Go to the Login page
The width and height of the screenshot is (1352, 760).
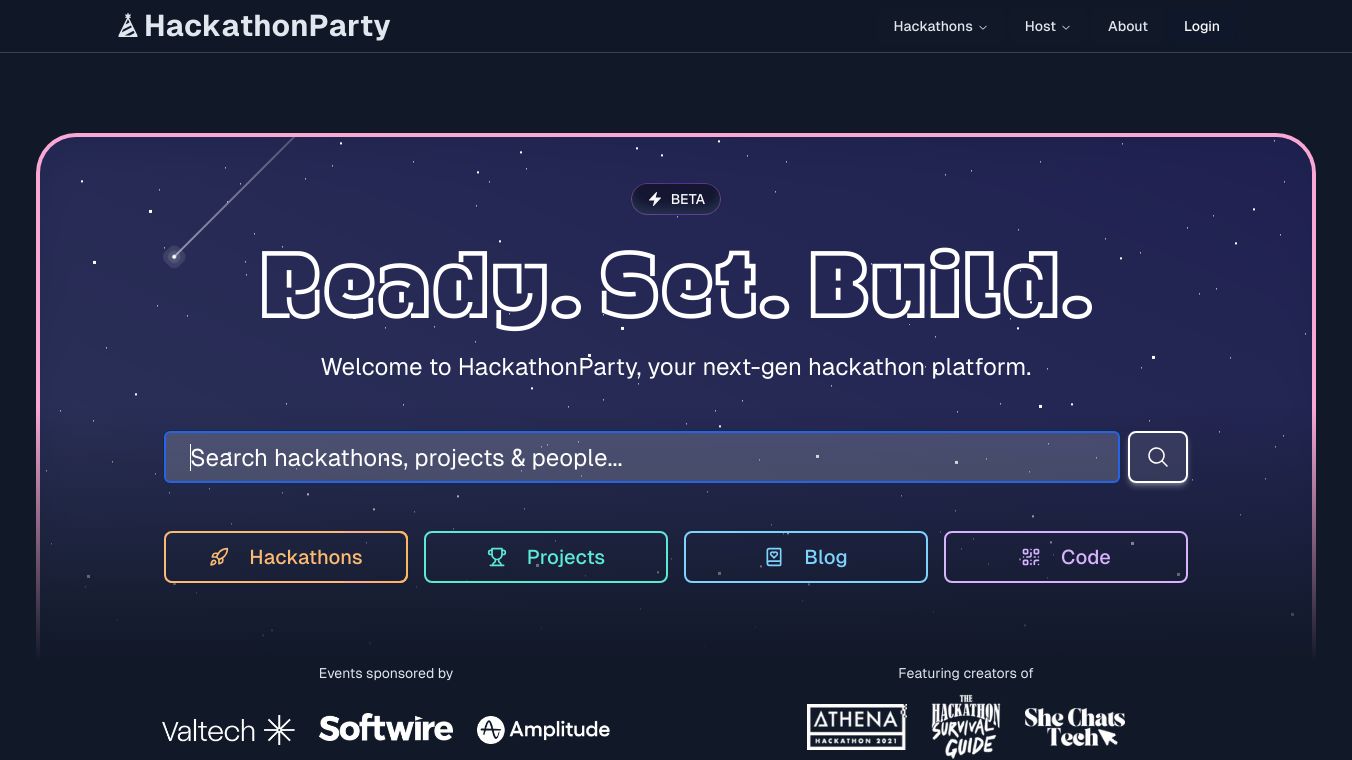pos(1201,26)
